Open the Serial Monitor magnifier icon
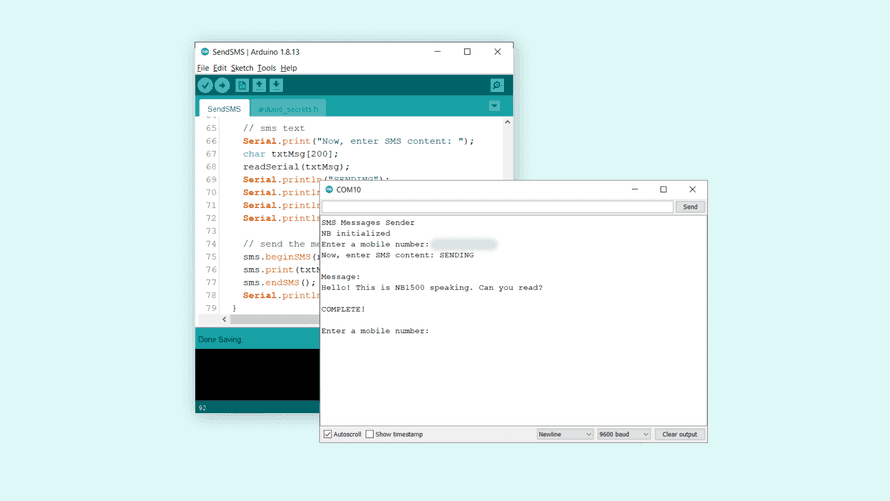This screenshot has width=890, height=501. pos(497,85)
